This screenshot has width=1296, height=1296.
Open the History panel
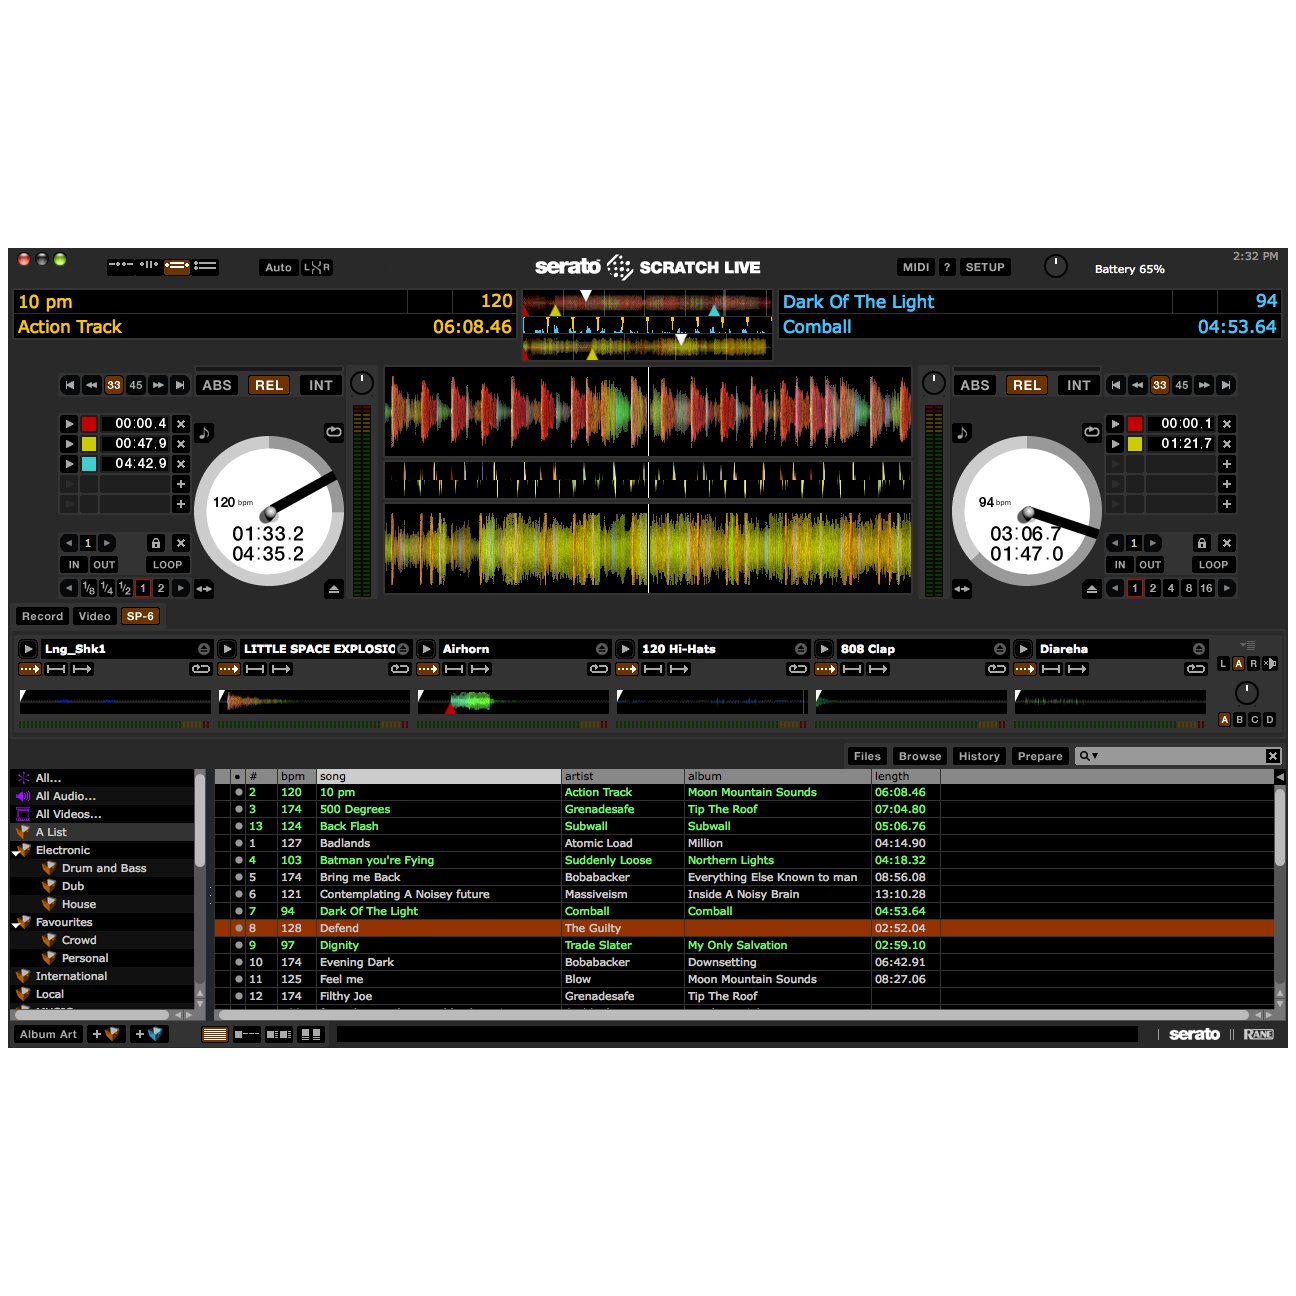tap(979, 757)
